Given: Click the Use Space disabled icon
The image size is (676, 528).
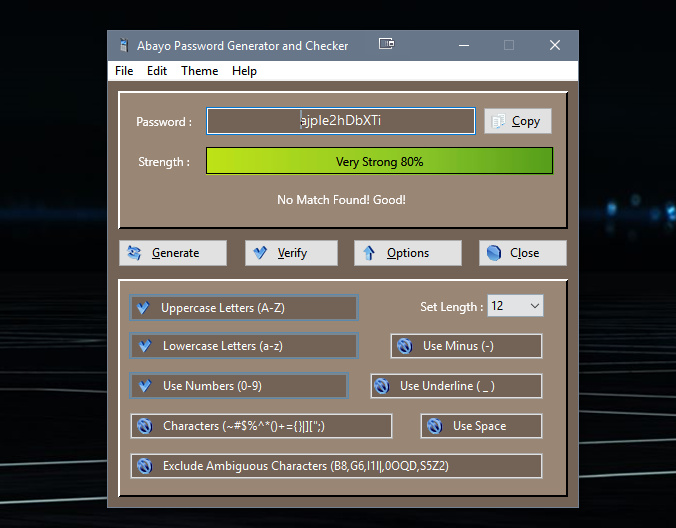Looking at the screenshot, I should pyautogui.click(x=435, y=426).
